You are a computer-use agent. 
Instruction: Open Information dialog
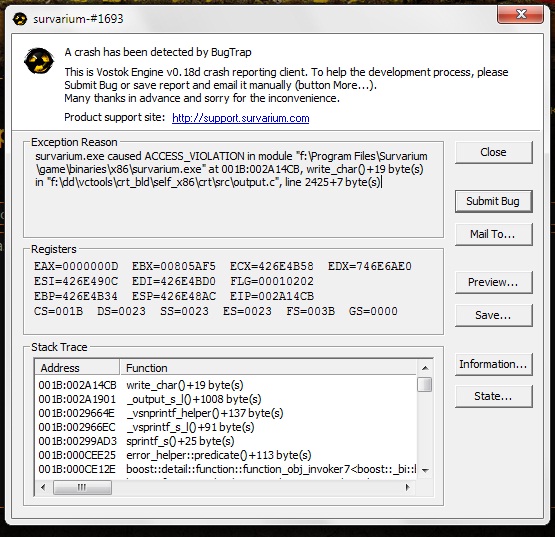pyautogui.click(x=493, y=364)
